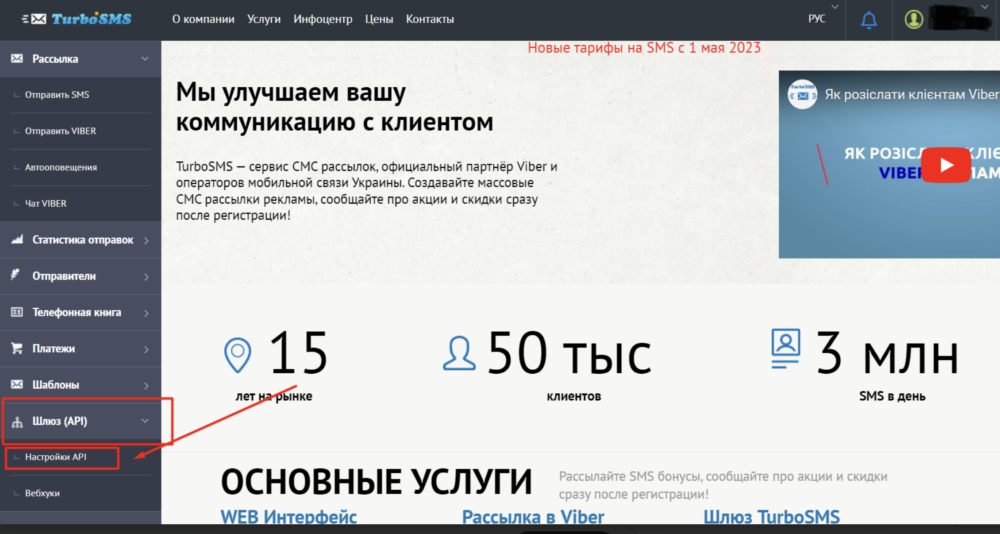The height and width of the screenshot is (534, 1000).
Task: Click the envelope icon beside Рассылка
Action: [x=17, y=59]
